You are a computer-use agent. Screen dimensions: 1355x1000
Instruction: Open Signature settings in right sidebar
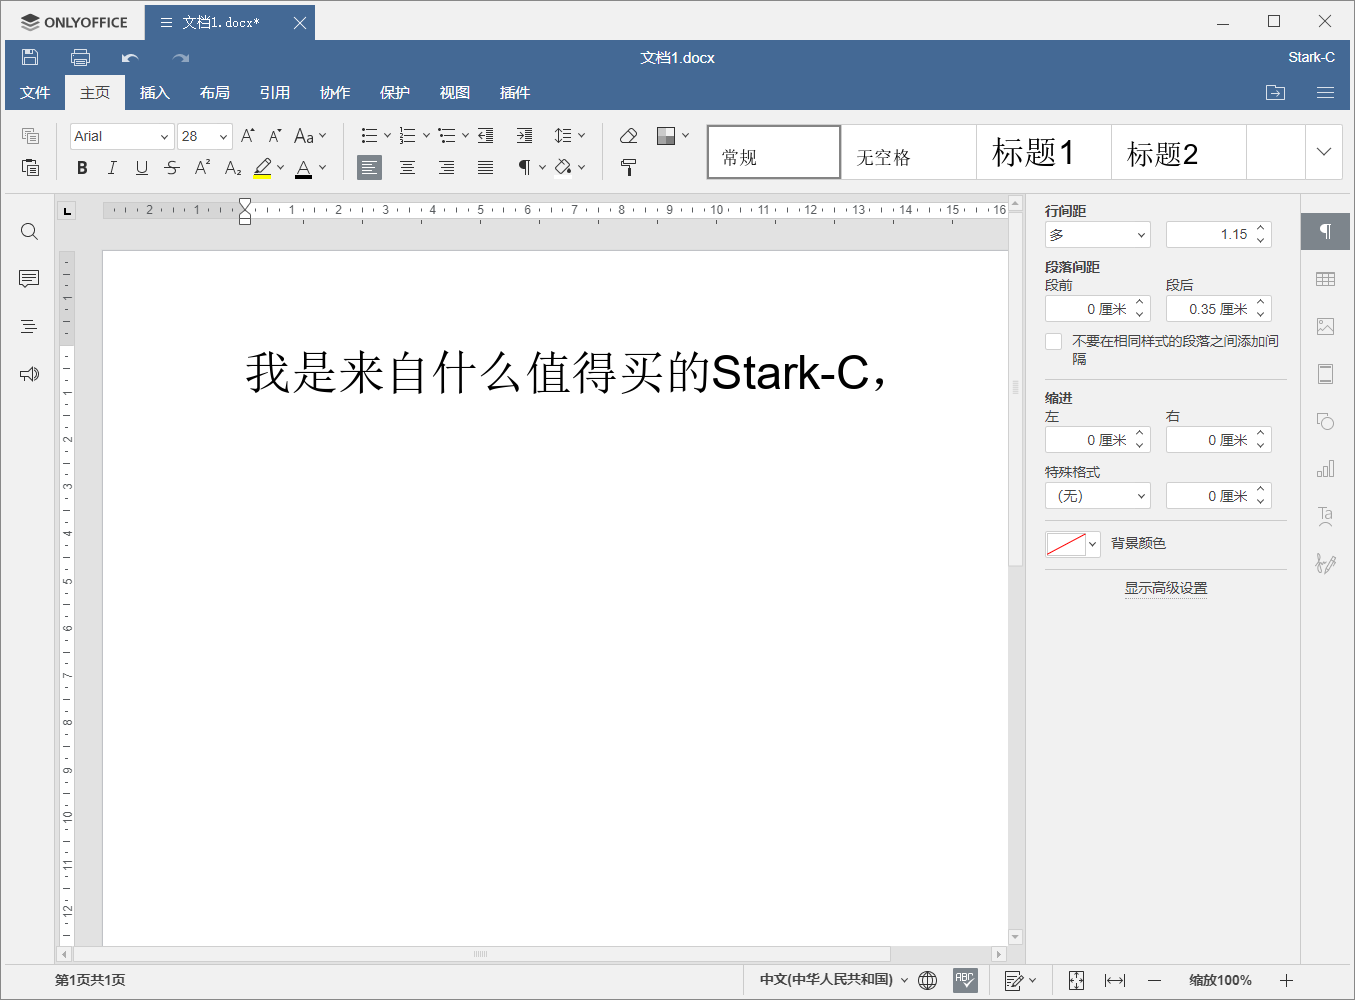click(x=1326, y=563)
